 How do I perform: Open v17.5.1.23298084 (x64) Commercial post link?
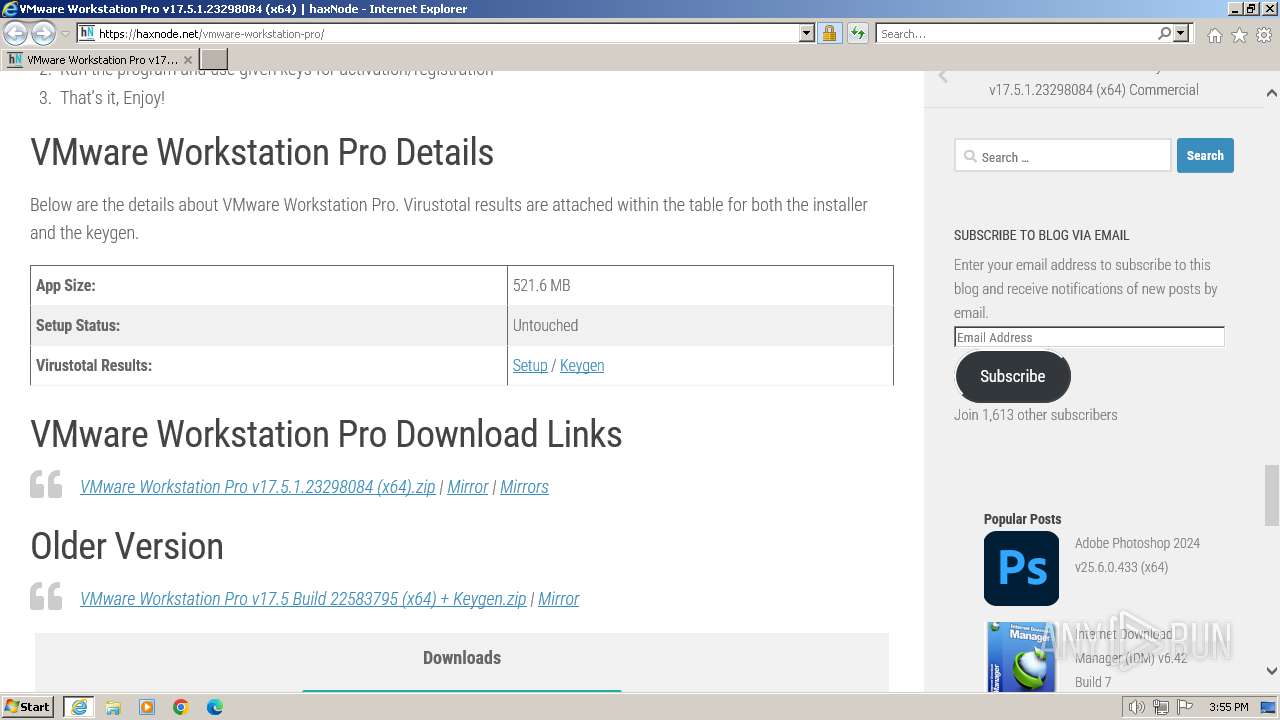tap(1093, 90)
